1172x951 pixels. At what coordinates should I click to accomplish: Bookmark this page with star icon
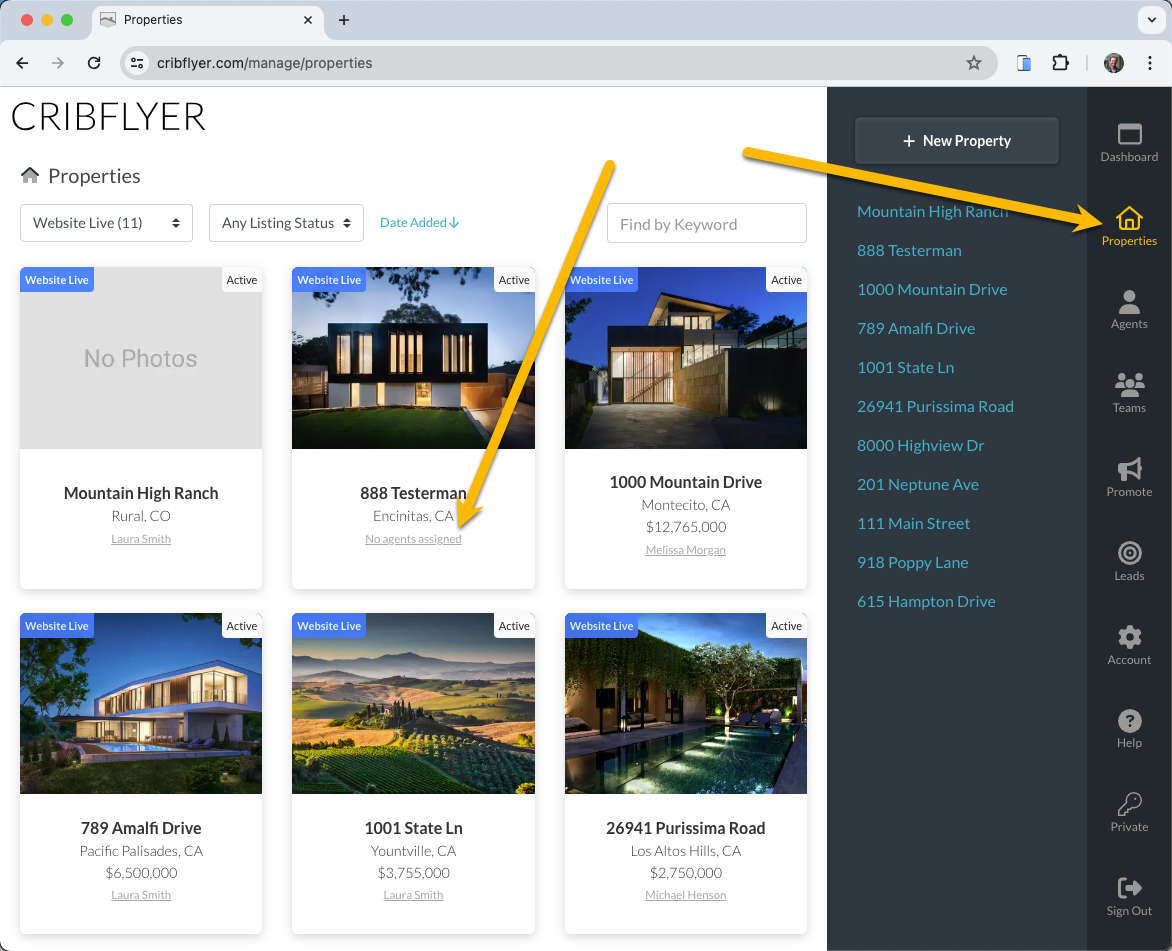(x=973, y=63)
